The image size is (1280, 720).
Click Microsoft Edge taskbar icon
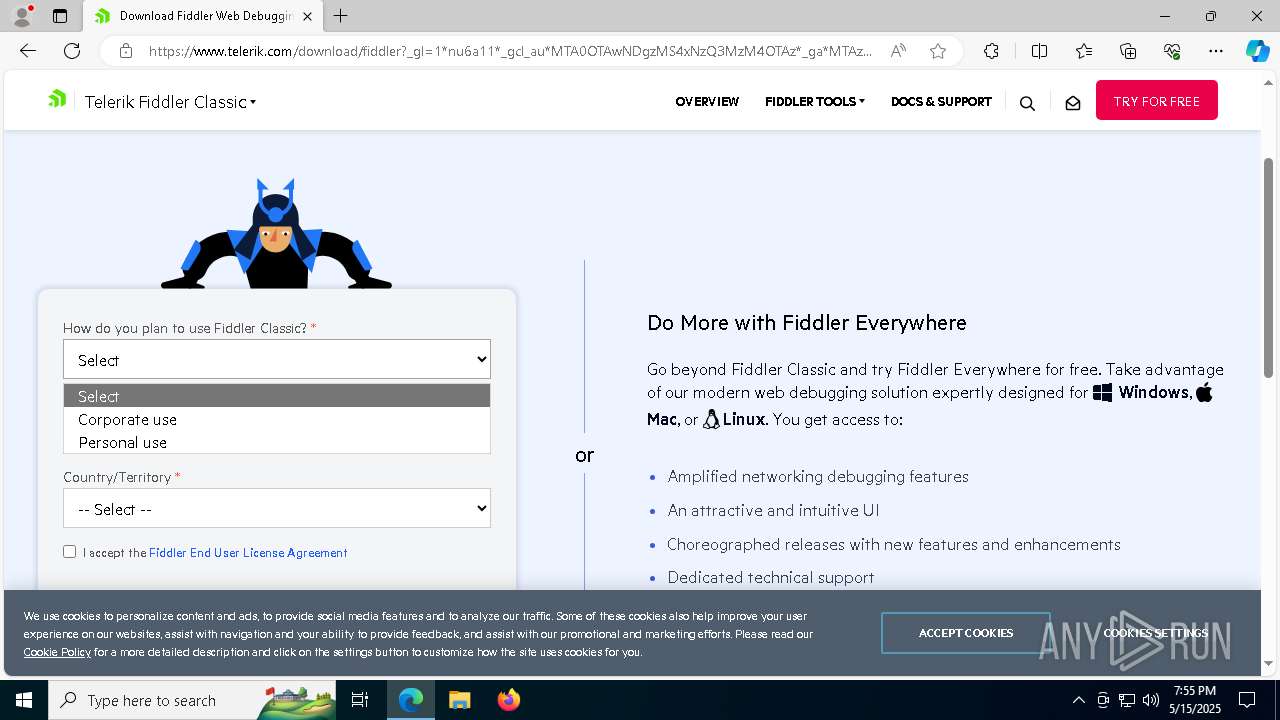click(411, 700)
